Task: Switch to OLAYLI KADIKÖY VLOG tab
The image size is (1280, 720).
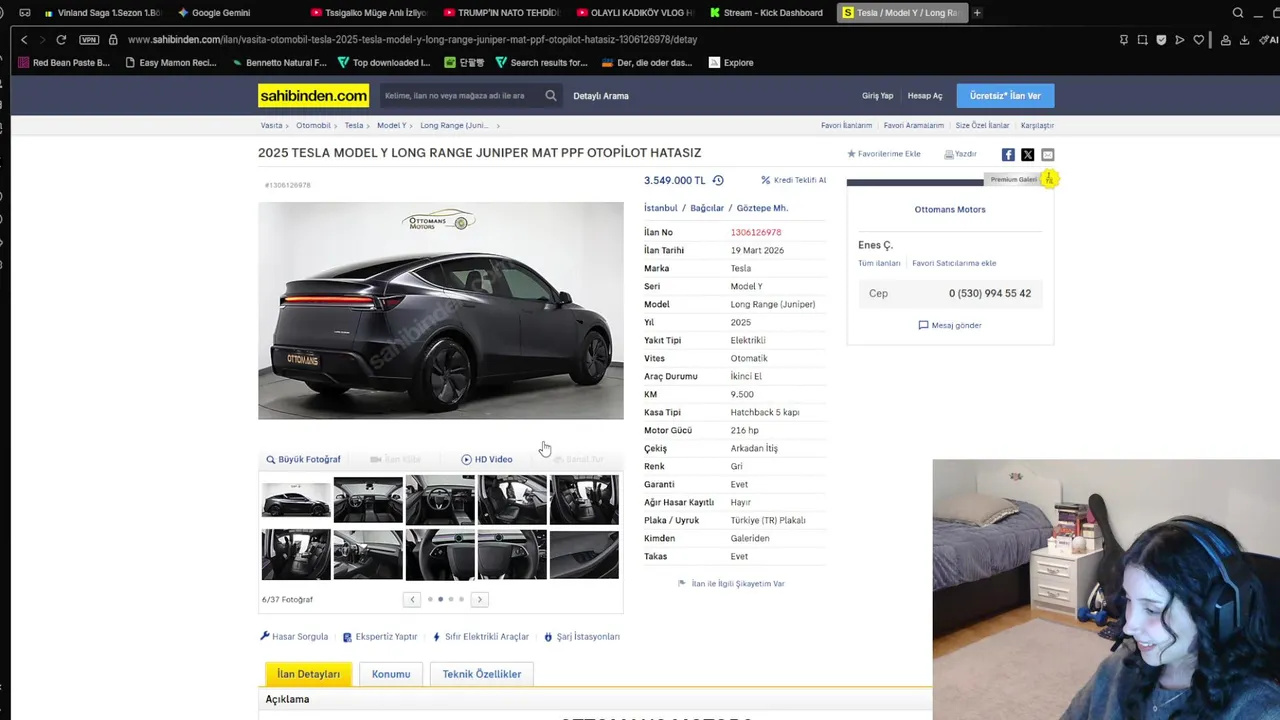Action: coord(634,13)
